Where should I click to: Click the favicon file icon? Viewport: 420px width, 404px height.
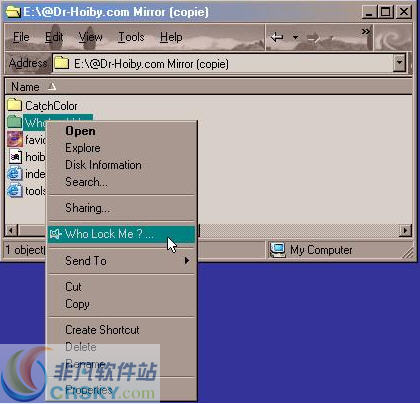click(x=15, y=139)
